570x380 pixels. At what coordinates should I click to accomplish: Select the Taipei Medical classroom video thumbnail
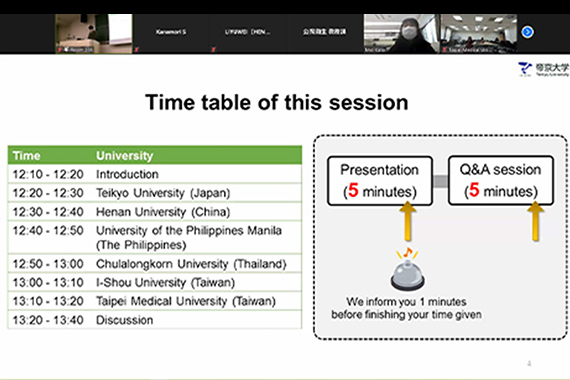(x=479, y=34)
